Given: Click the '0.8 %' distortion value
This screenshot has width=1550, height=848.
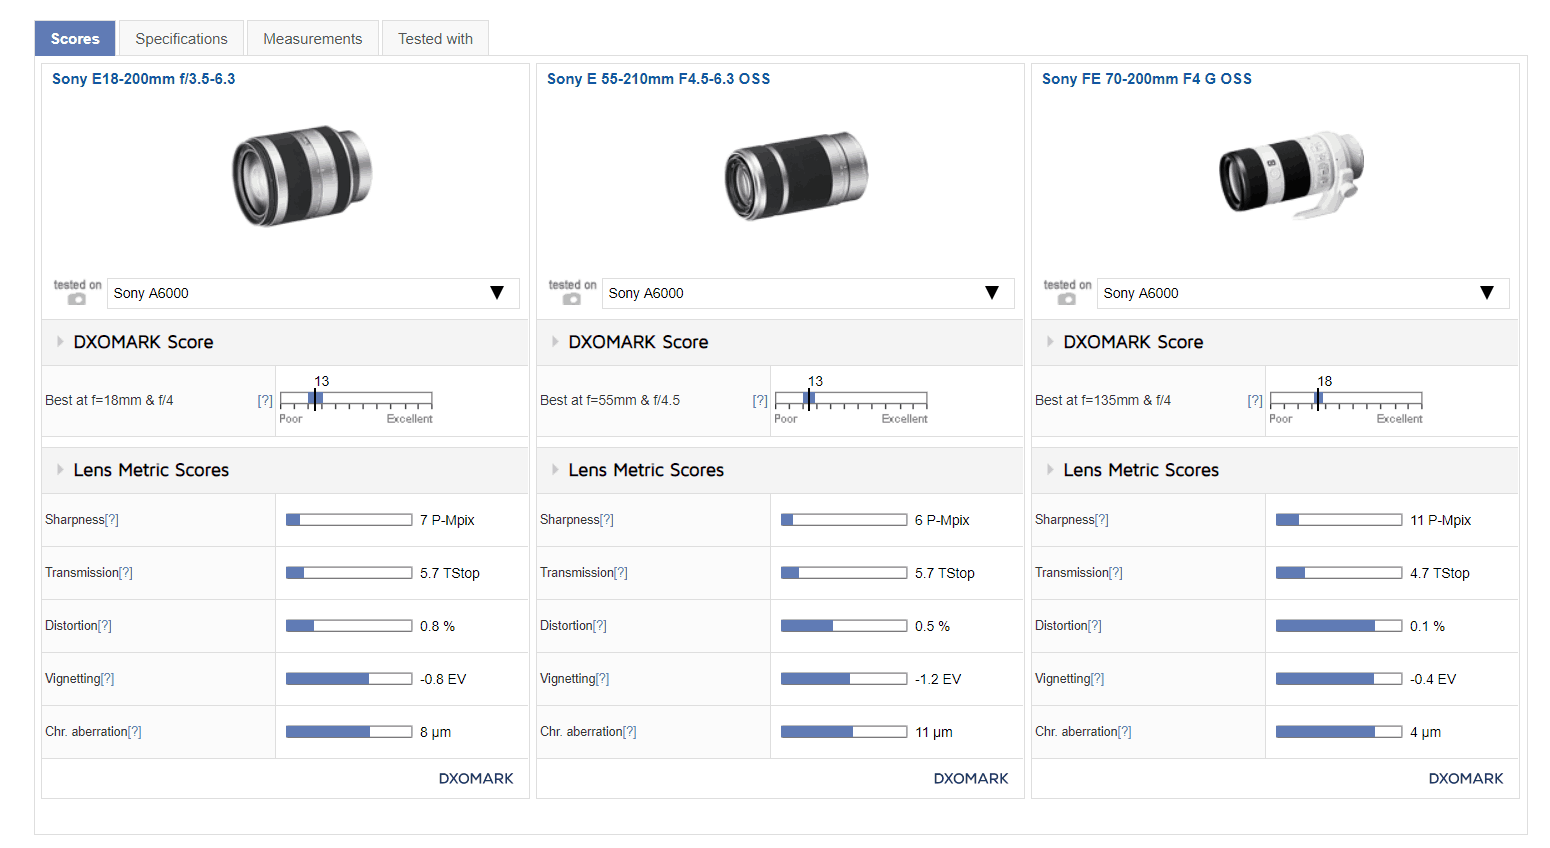Looking at the screenshot, I should click(437, 626).
